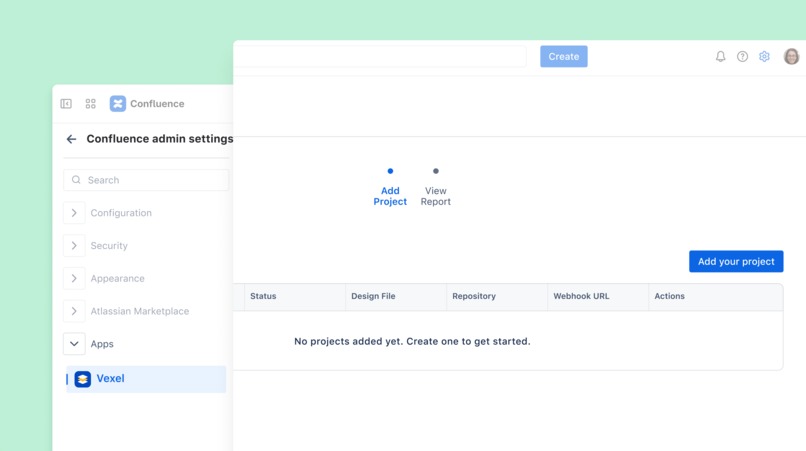
Task: Click the Webhook URL column header
Action: 598,296
